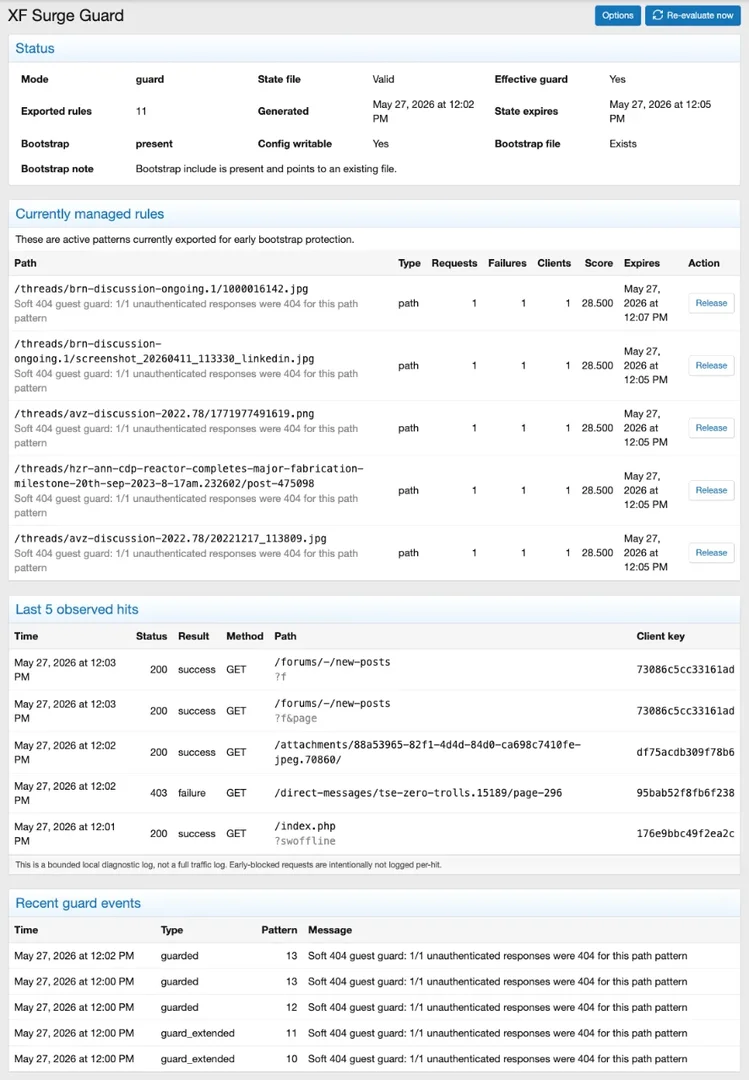Release the 20221217_113809.jpg path rule
Image resolution: width=749 pixels, height=1080 pixels.
click(711, 552)
